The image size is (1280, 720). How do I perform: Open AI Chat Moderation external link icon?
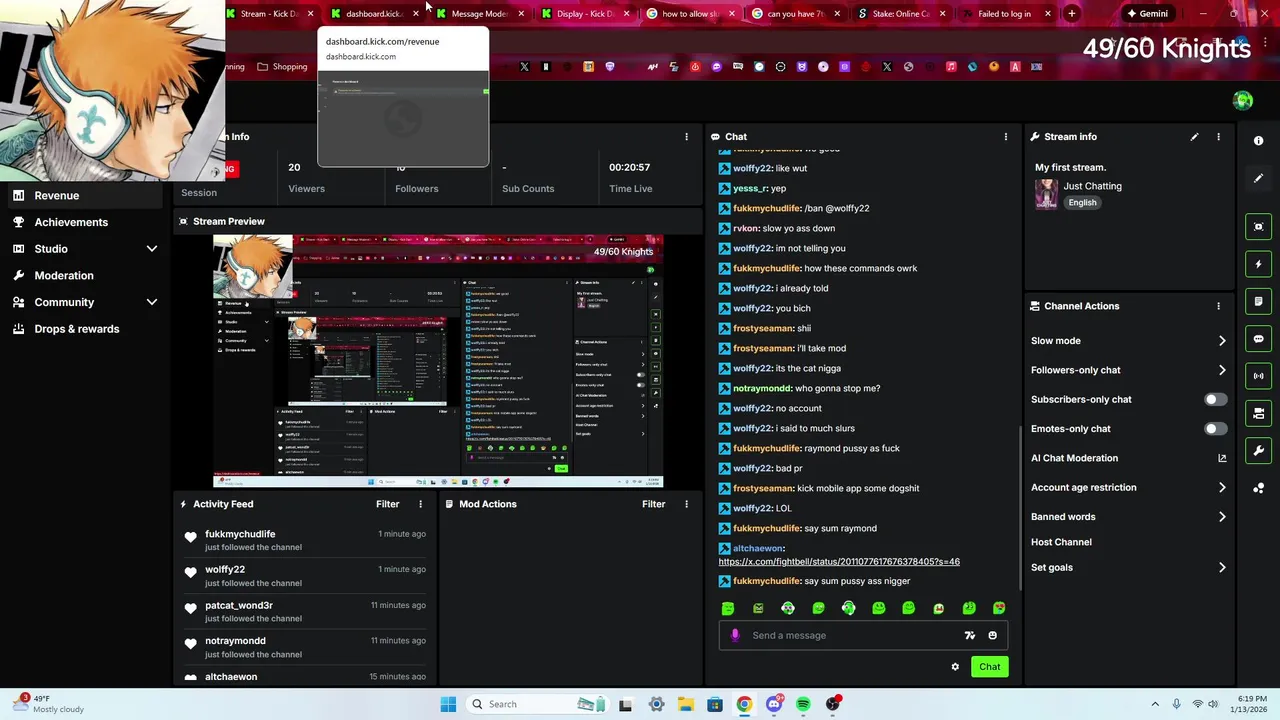pyautogui.click(x=1222, y=458)
